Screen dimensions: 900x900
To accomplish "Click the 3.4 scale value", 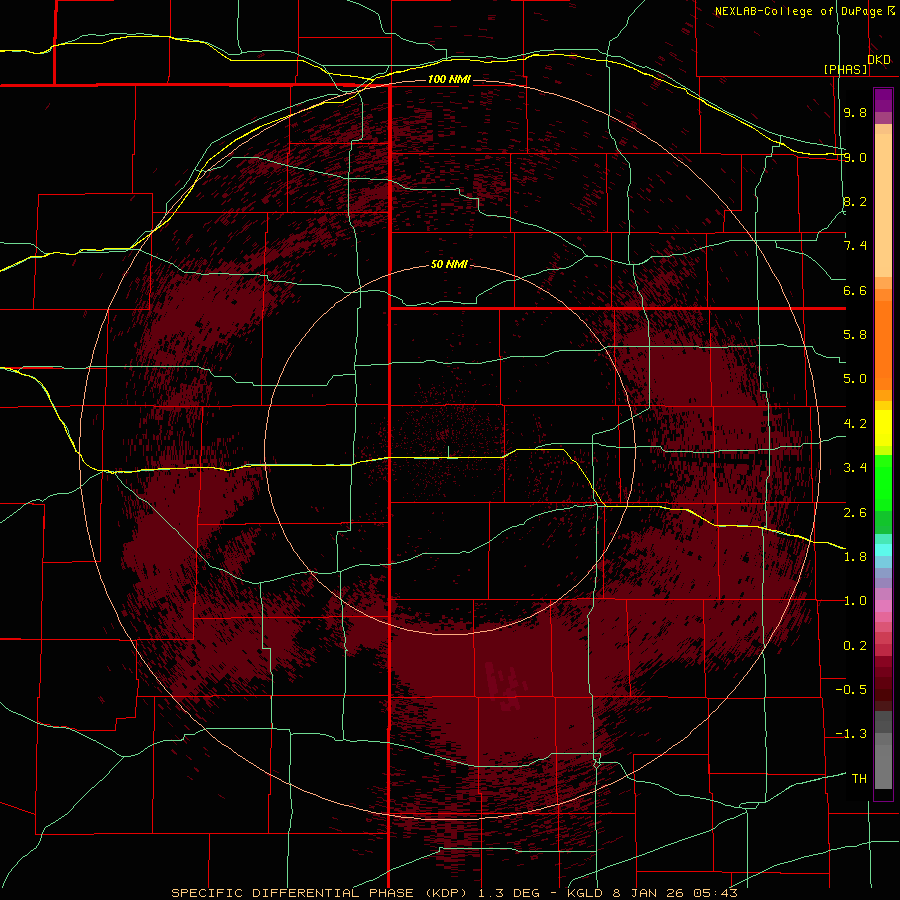I will click(x=855, y=468).
